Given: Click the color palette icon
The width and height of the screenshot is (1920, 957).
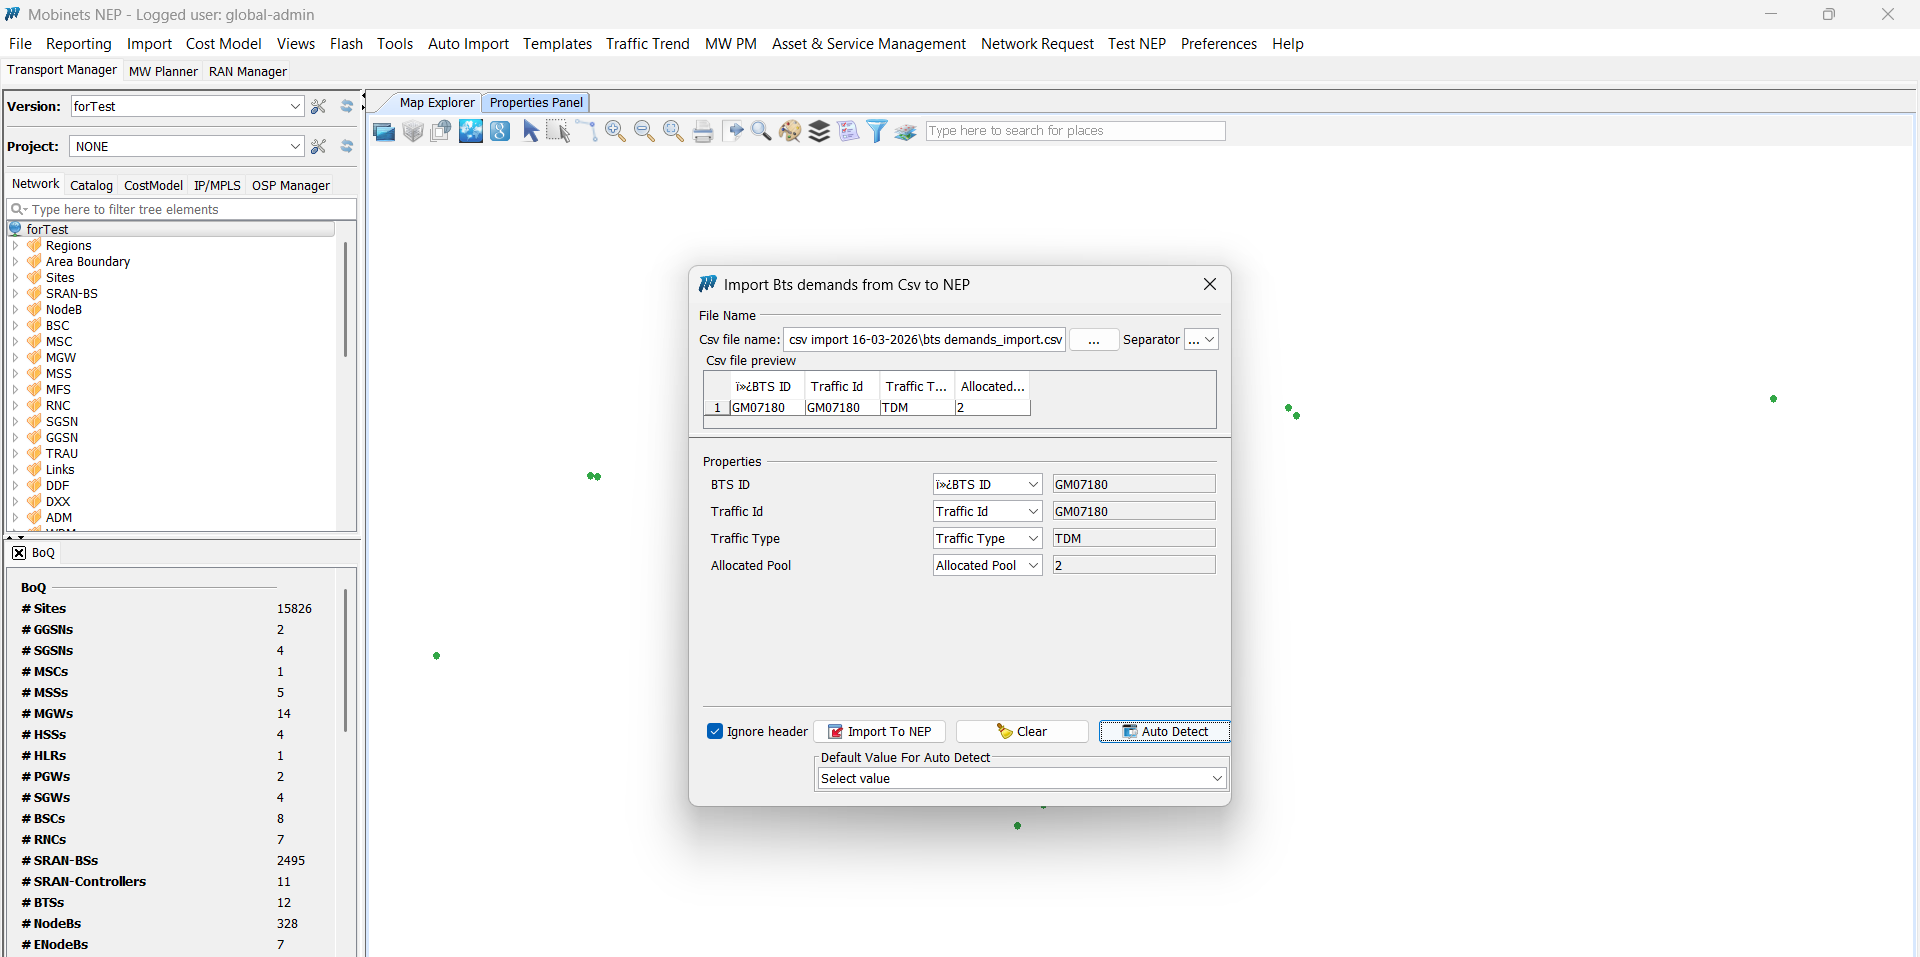Looking at the screenshot, I should pyautogui.click(x=790, y=131).
